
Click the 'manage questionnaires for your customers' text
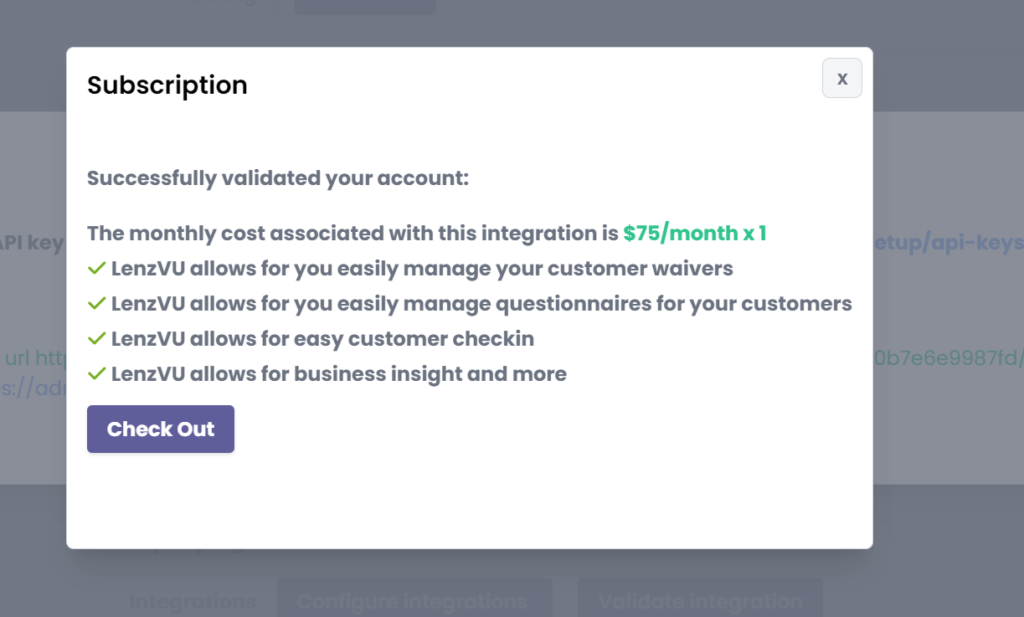pyautogui.click(x=481, y=303)
